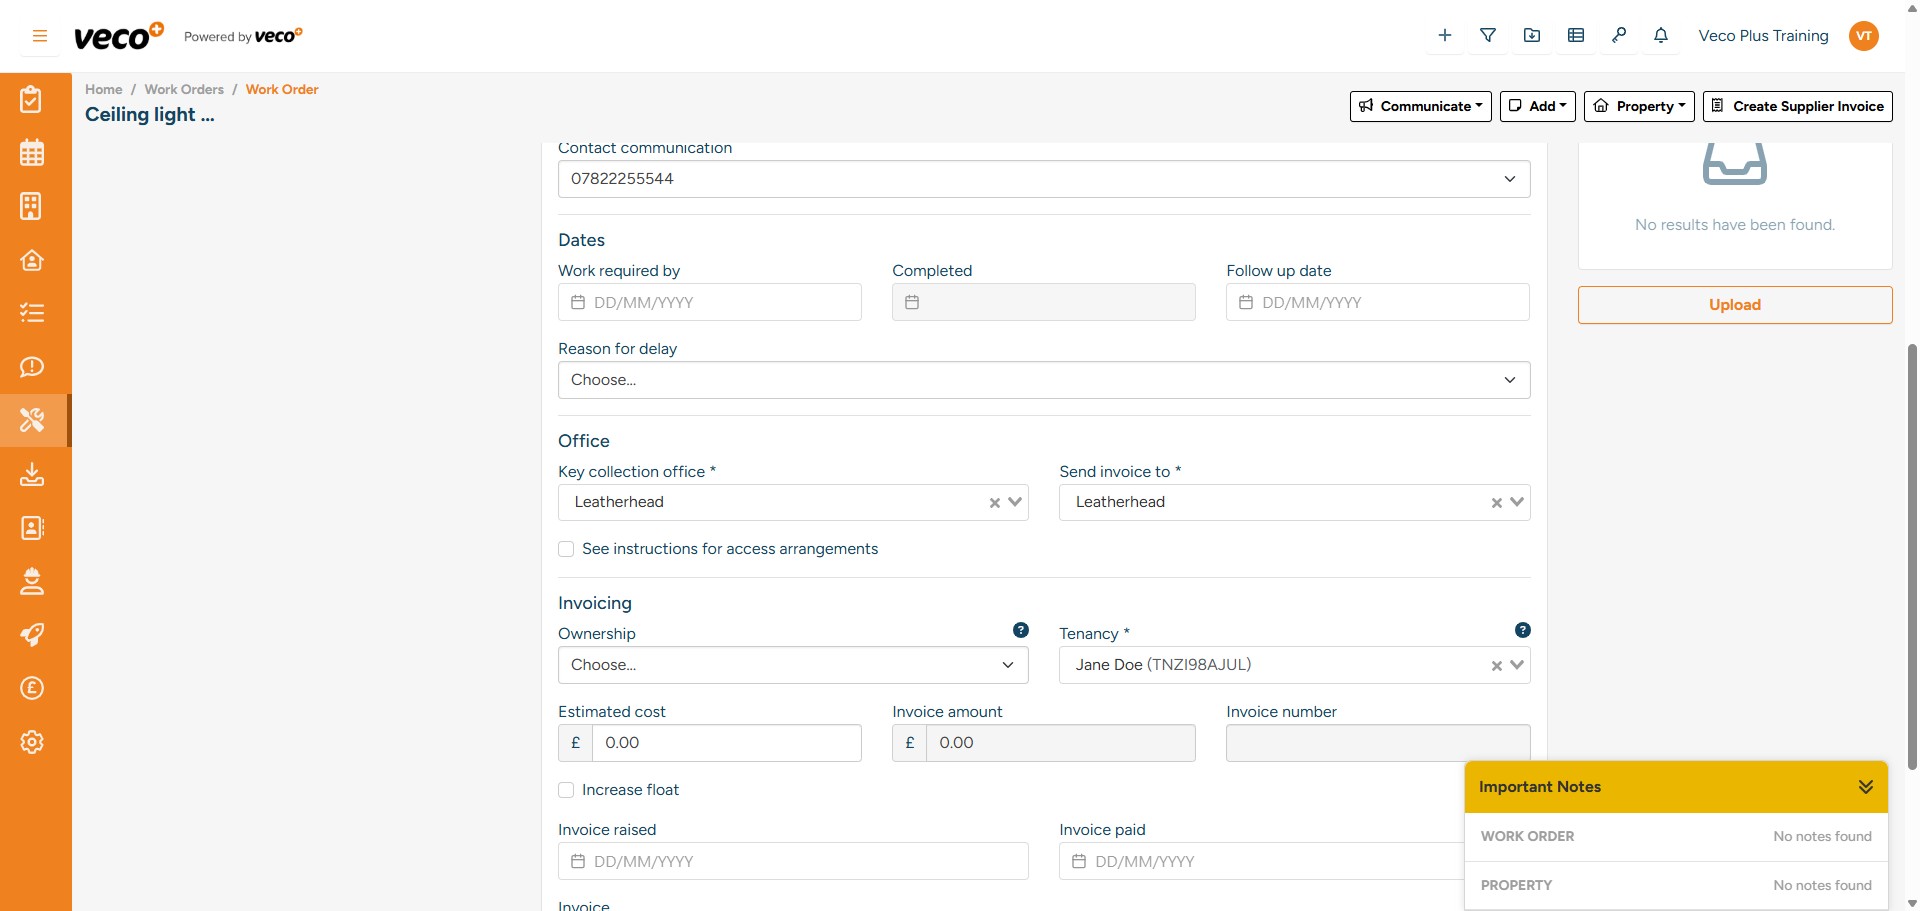Open the Communicate menu

[x=1421, y=106]
